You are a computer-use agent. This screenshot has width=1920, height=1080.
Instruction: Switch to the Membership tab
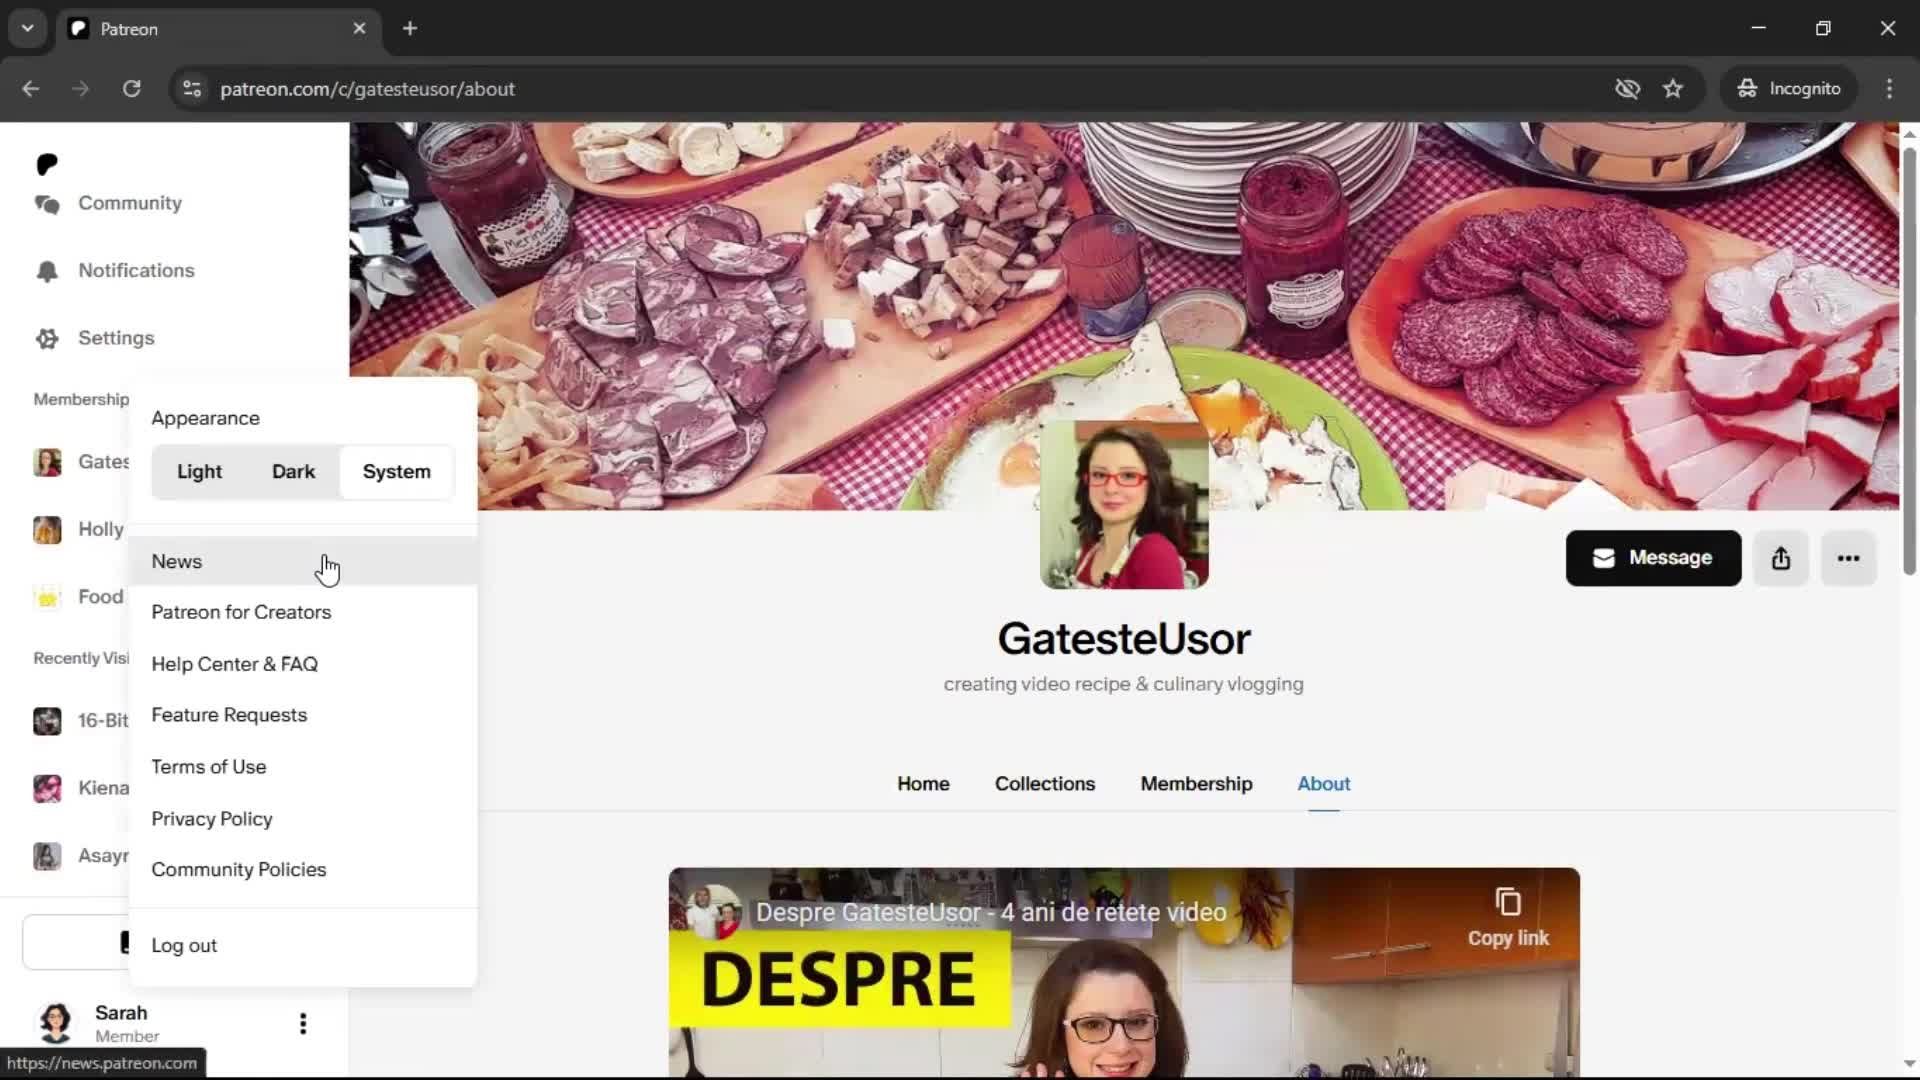click(1196, 784)
